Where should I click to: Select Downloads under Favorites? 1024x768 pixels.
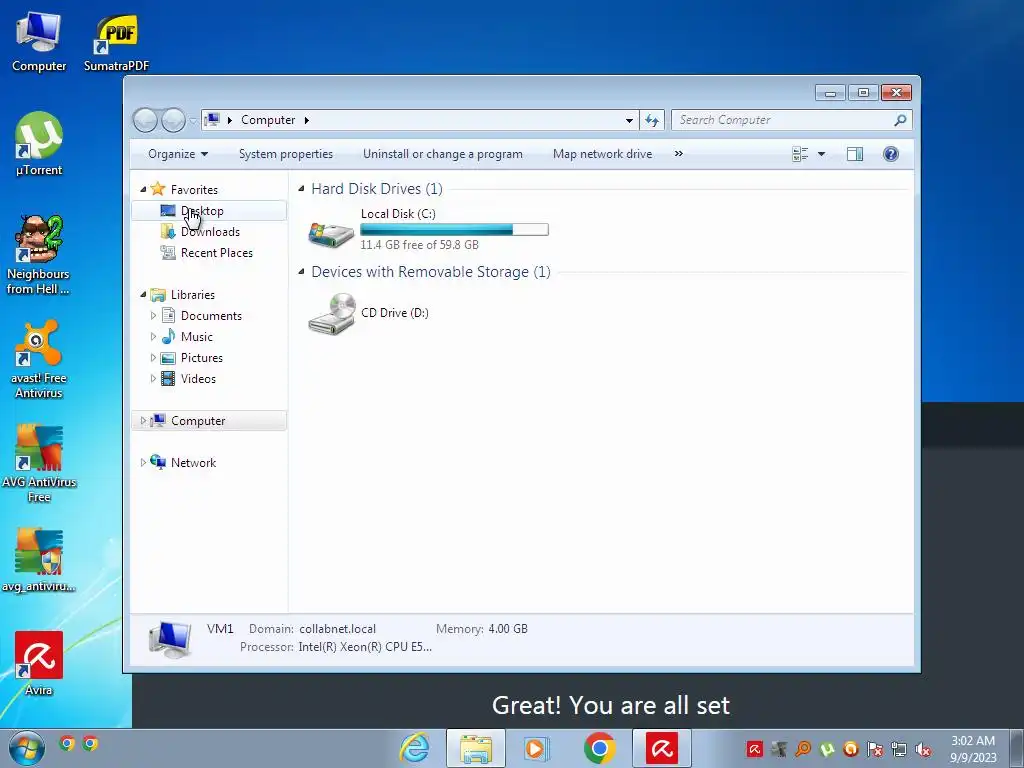(x=209, y=232)
